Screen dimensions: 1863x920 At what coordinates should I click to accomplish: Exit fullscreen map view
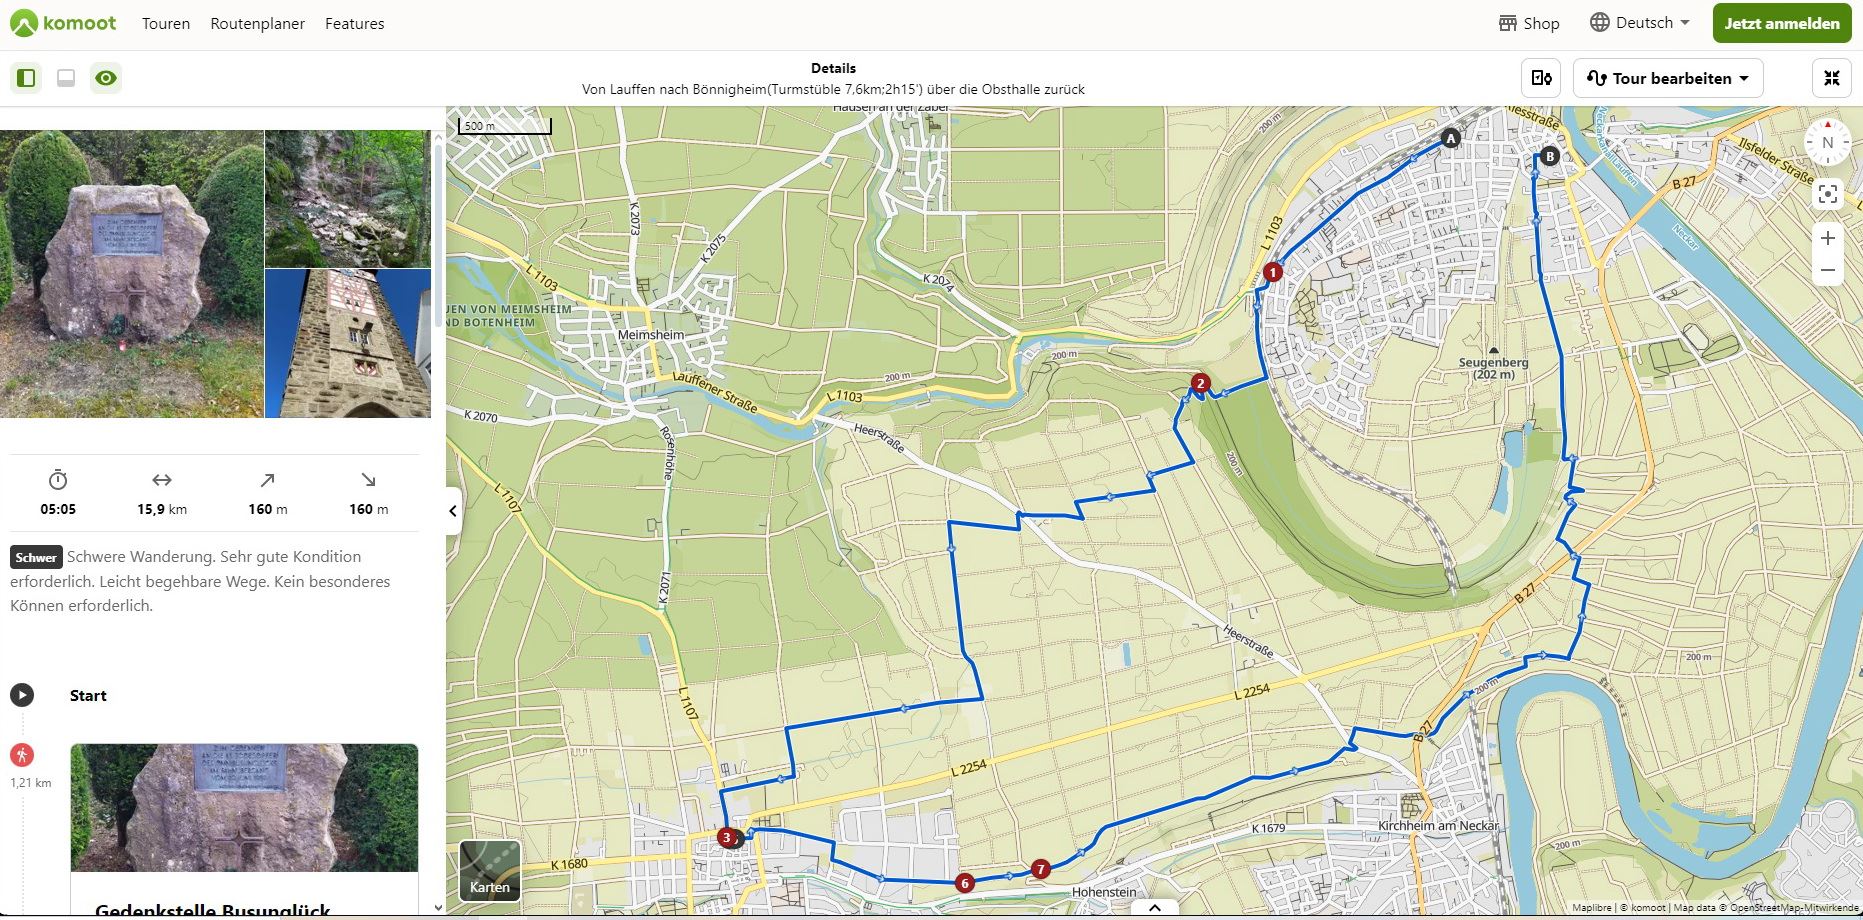[1831, 78]
